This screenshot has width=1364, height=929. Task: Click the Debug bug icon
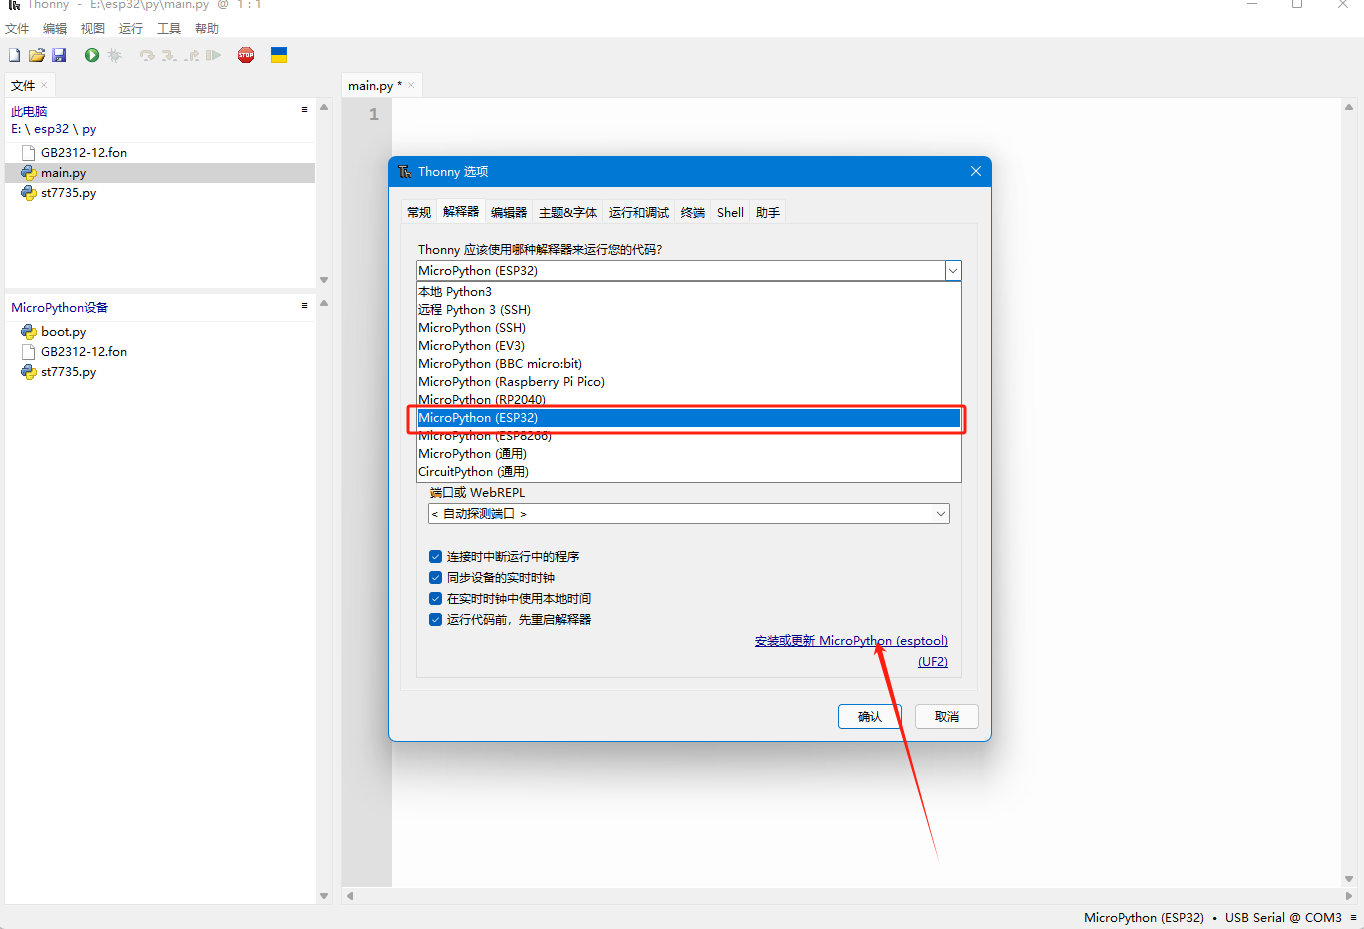tap(114, 55)
